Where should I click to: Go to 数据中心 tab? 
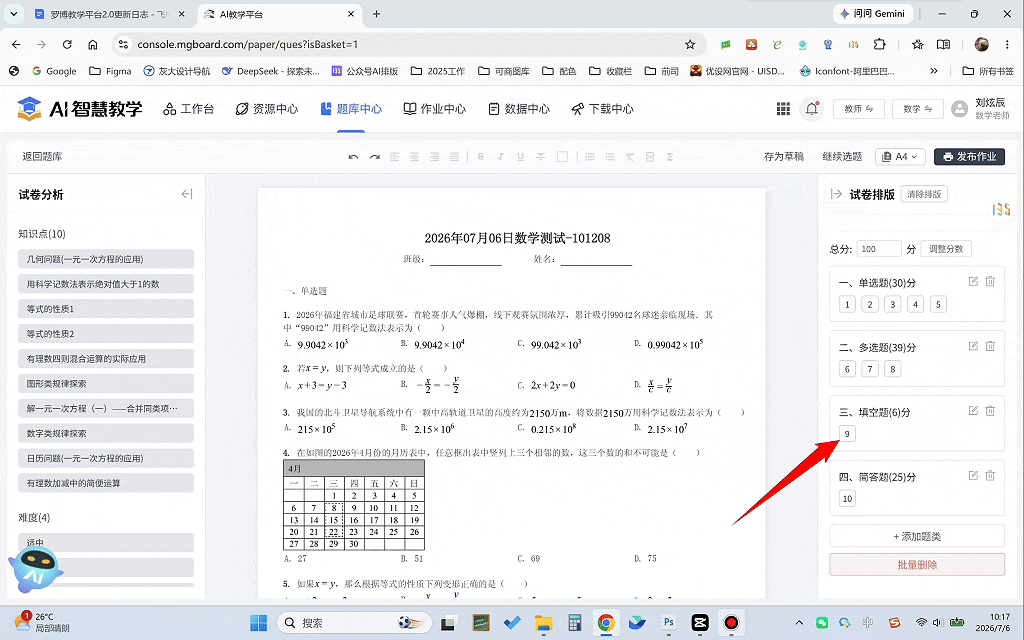519,109
